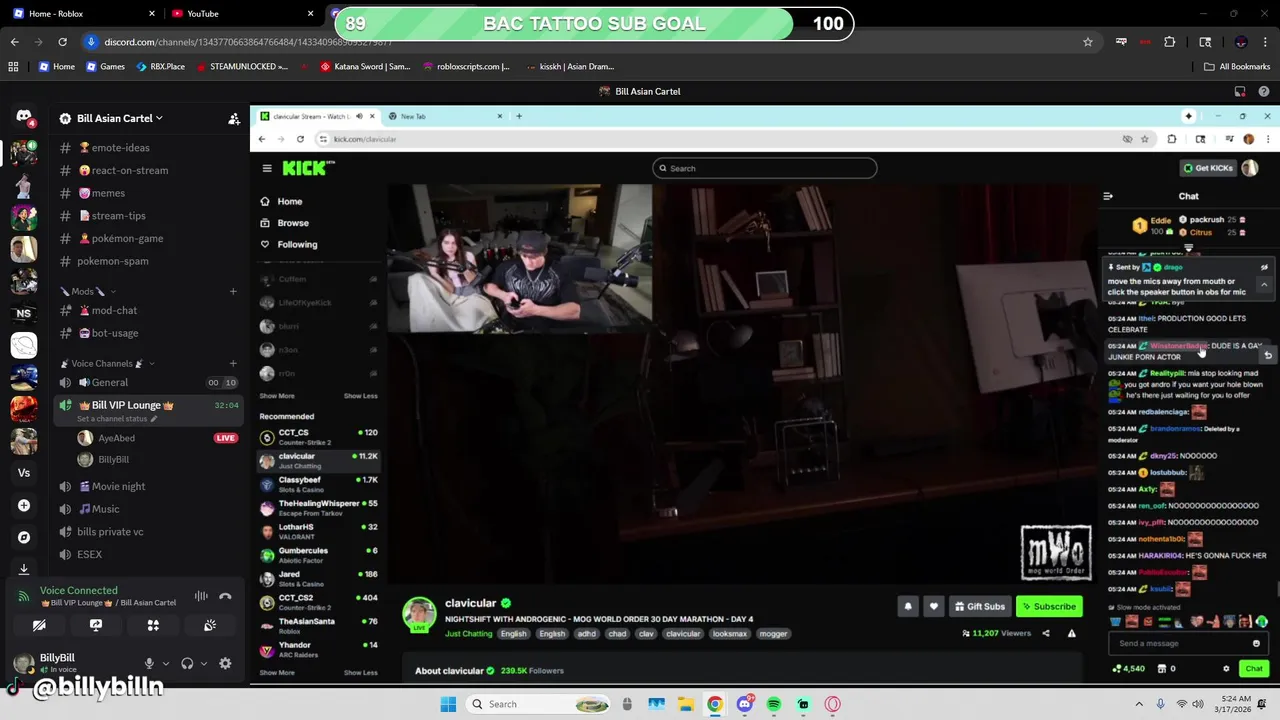Viewport: 1280px width, 720px height.
Task: Open Discord user settings gear
Action: tap(225, 663)
